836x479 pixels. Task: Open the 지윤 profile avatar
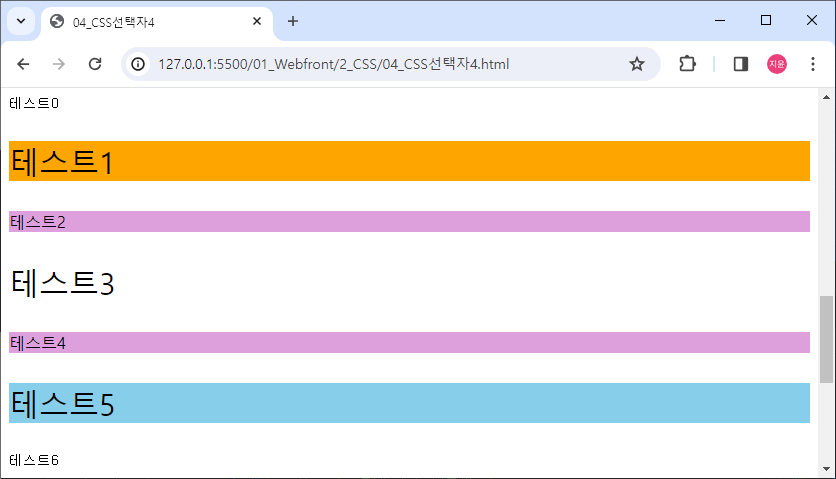click(777, 64)
